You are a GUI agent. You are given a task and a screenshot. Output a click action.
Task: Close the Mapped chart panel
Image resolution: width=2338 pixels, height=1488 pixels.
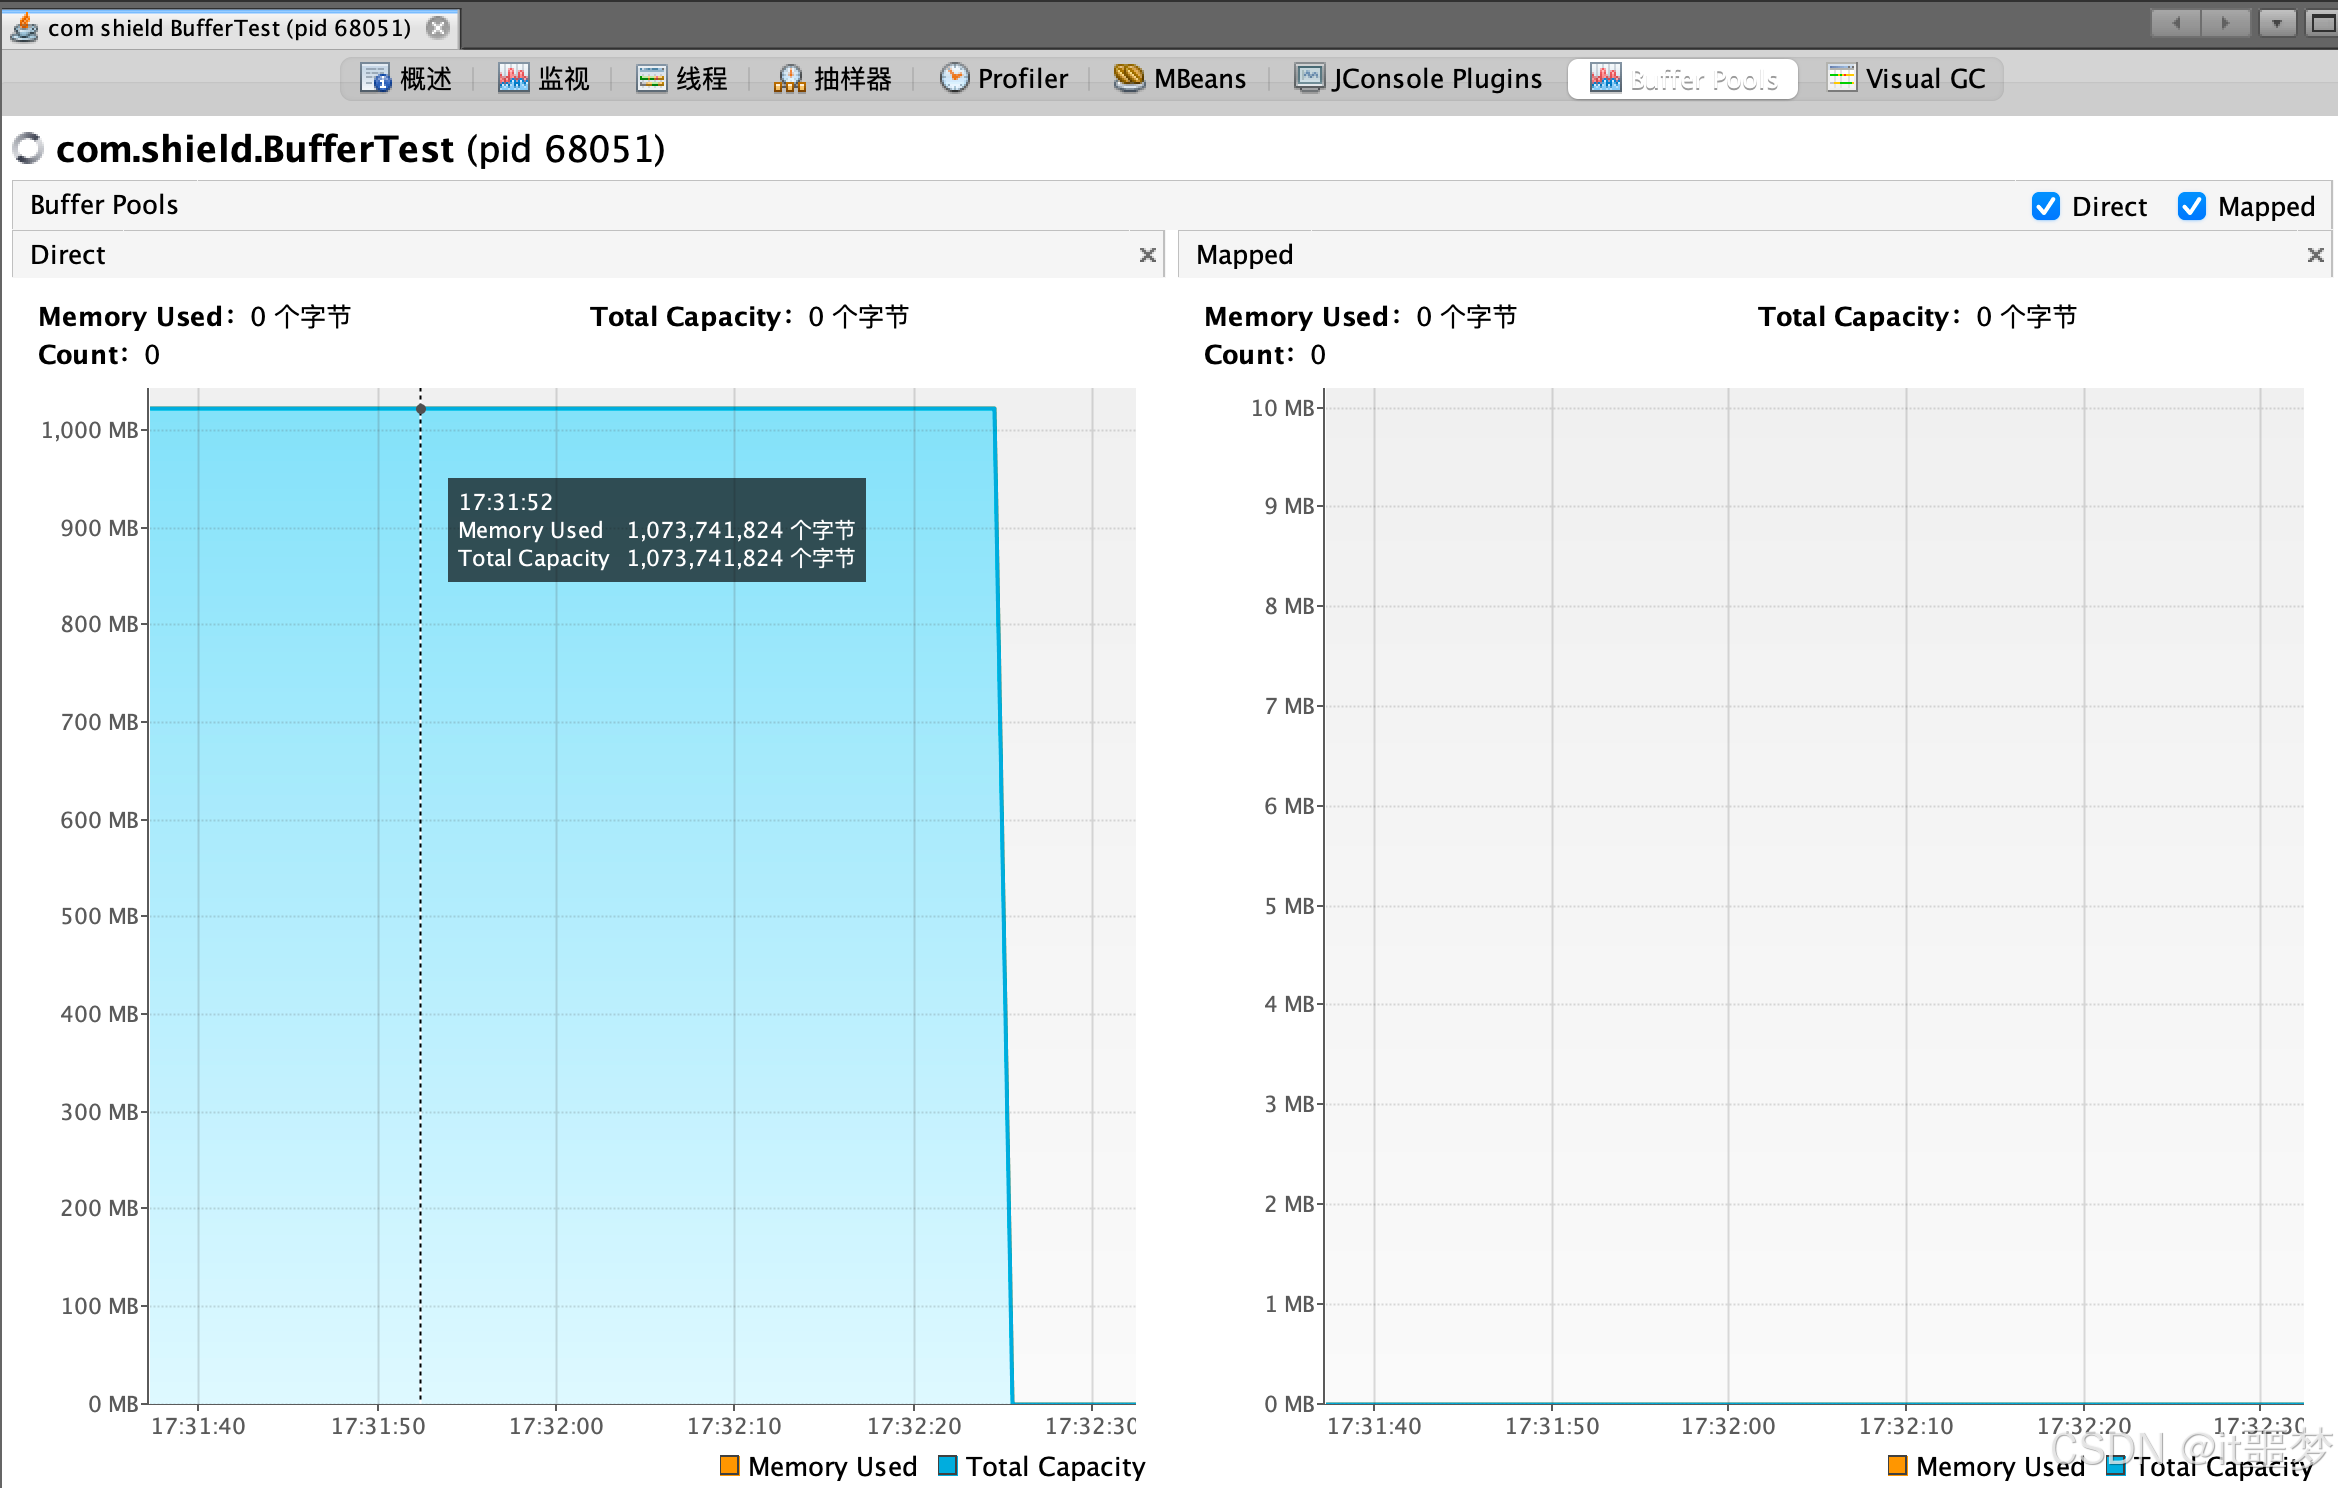pyautogui.click(x=2315, y=255)
